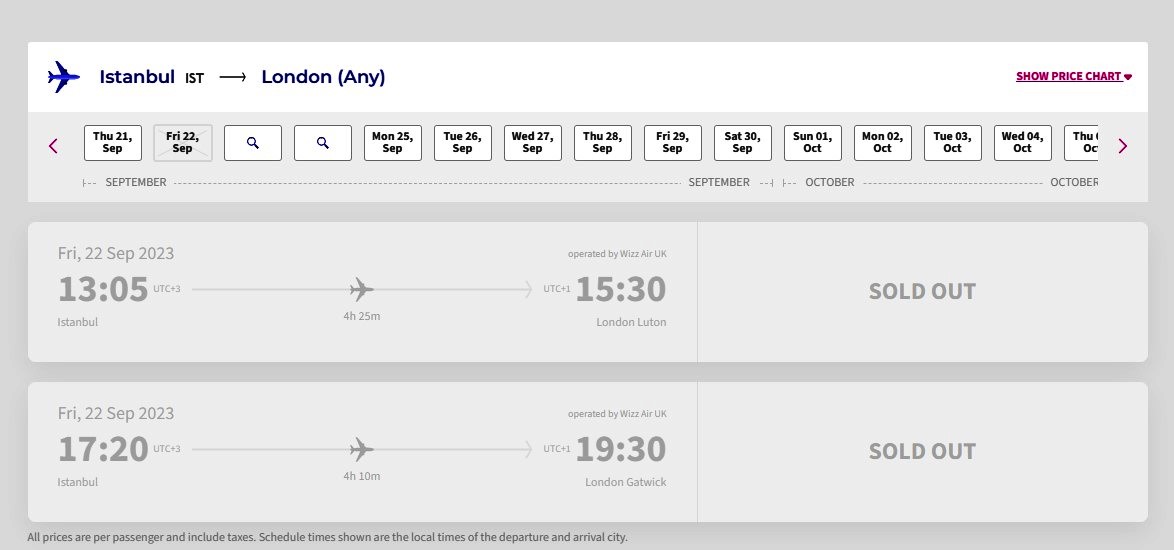
Task: Select the crossed-out Fri 22, Sep date
Action: pyautogui.click(x=183, y=143)
